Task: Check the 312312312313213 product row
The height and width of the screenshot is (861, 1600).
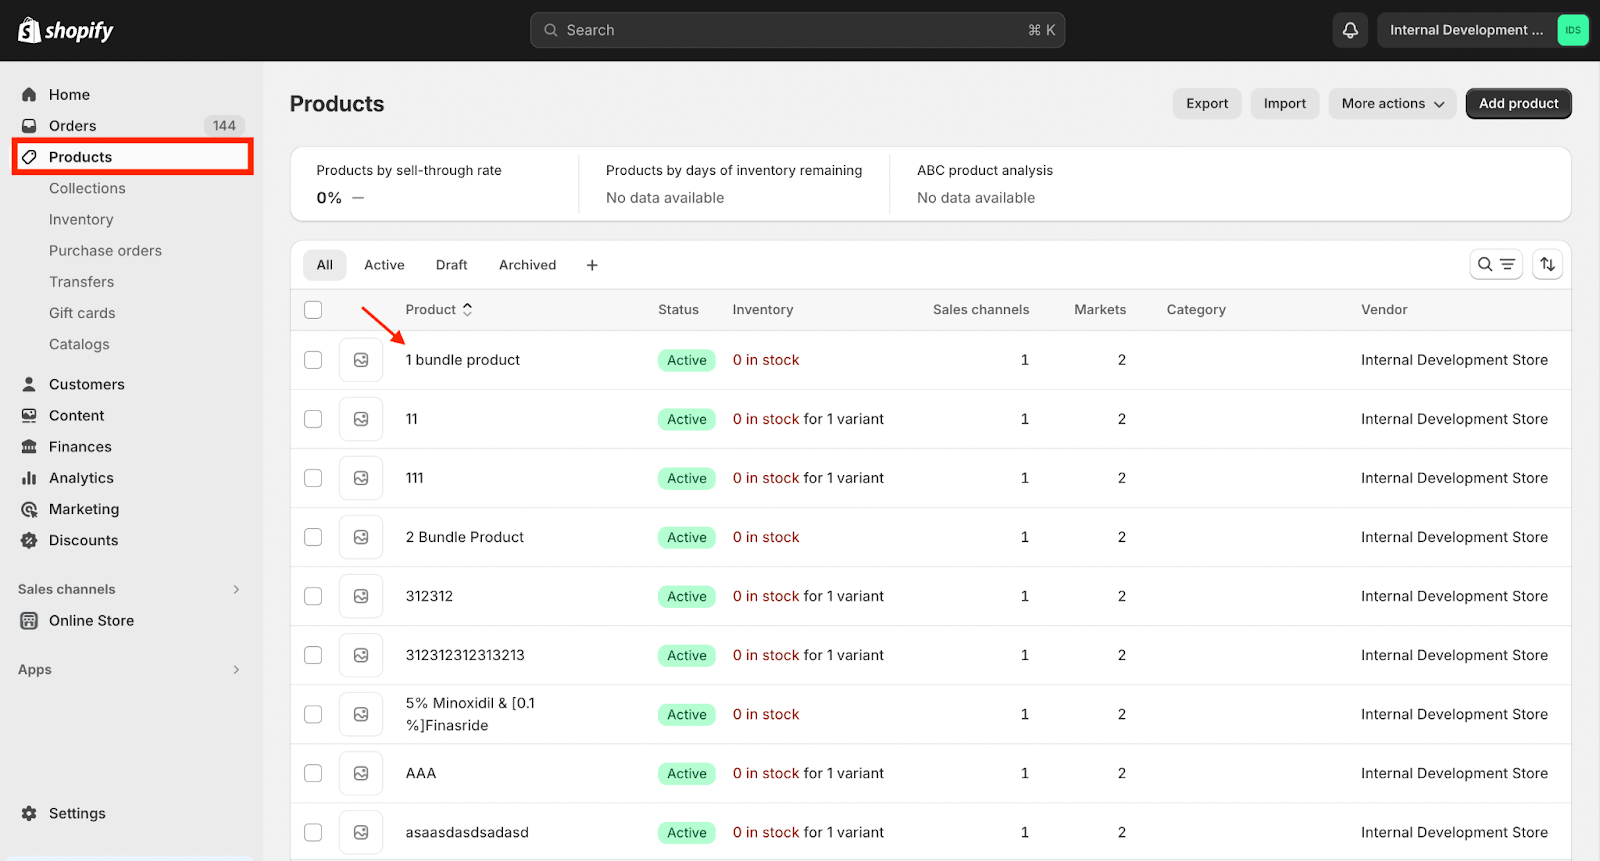Action: tap(313, 655)
